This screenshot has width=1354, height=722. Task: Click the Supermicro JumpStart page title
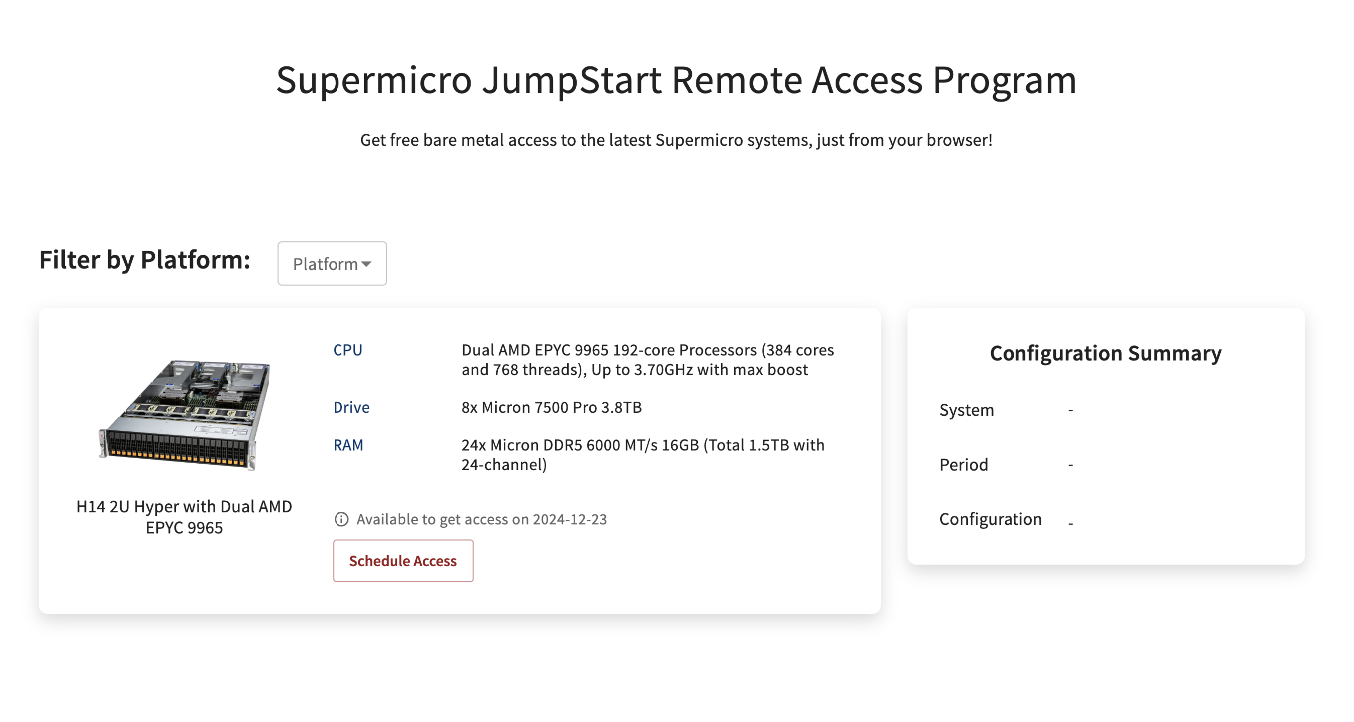click(x=676, y=80)
